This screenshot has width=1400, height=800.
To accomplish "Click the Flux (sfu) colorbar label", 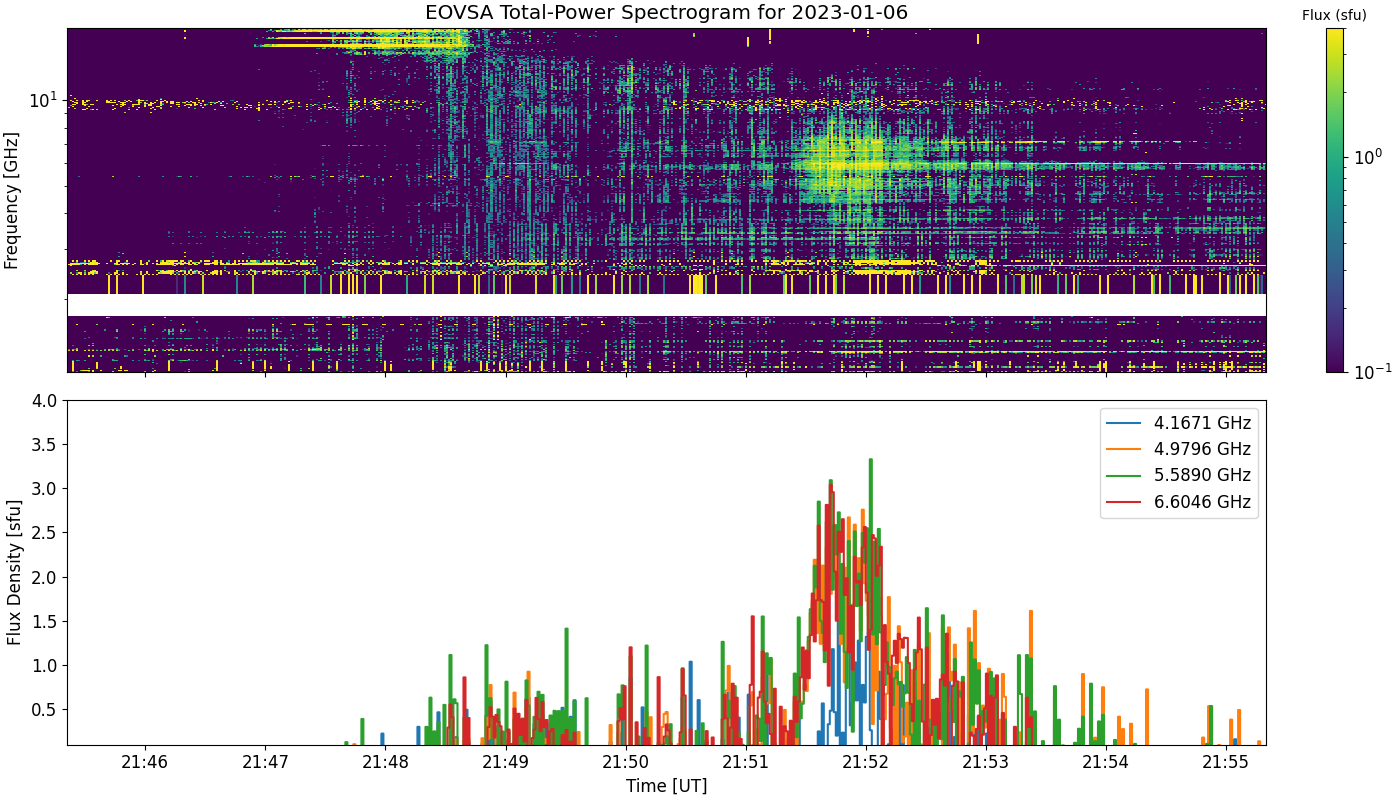I will click(x=1334, y=15).
